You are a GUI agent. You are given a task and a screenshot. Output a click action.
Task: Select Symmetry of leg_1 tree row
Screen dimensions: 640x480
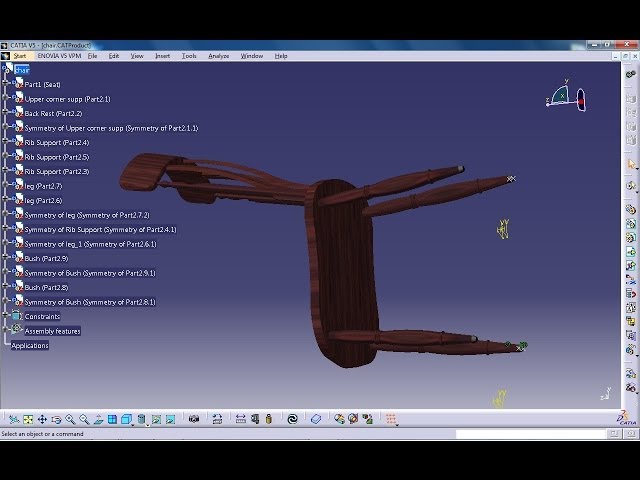click(x=91, y=244)
